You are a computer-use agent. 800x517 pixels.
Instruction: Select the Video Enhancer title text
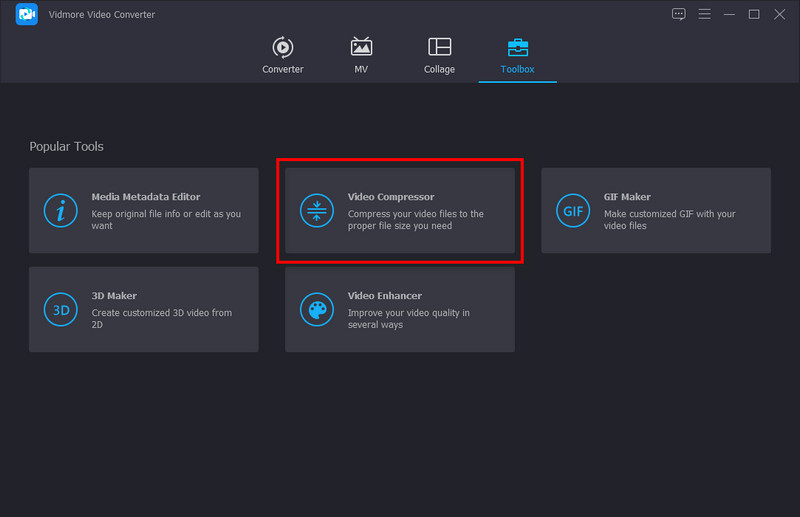click(x=384, y=296)
